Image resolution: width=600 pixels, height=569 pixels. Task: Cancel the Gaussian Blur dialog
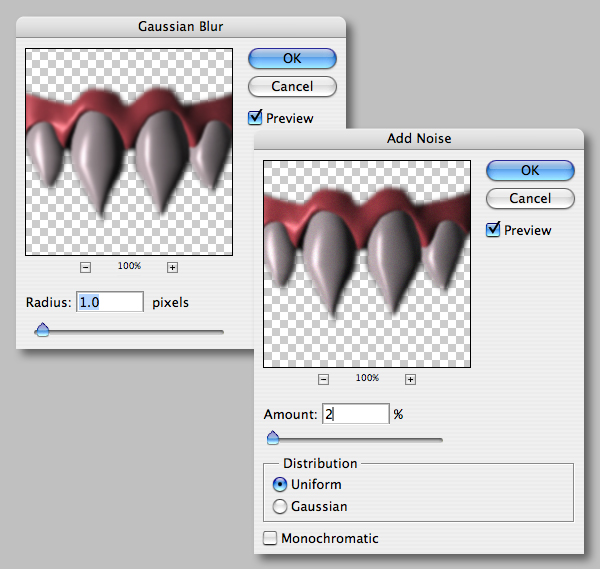click(292, 86)
